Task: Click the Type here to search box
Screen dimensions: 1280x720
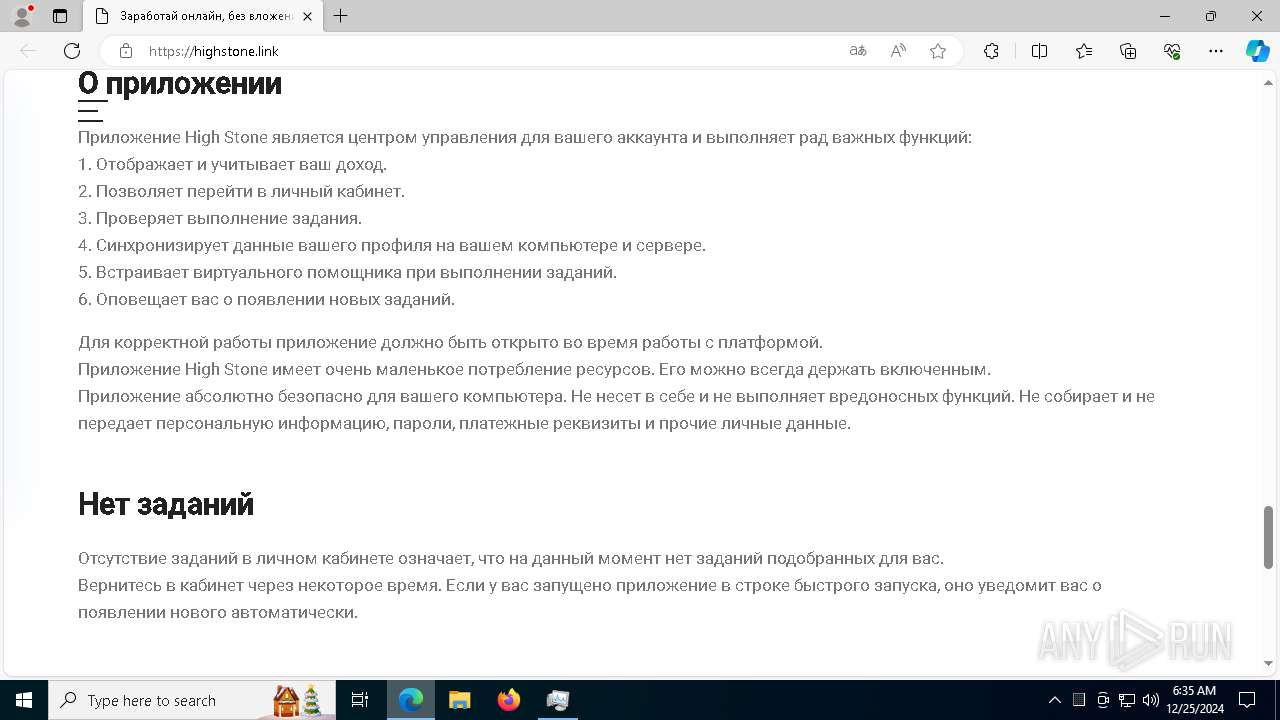Action: coord(192,700)
